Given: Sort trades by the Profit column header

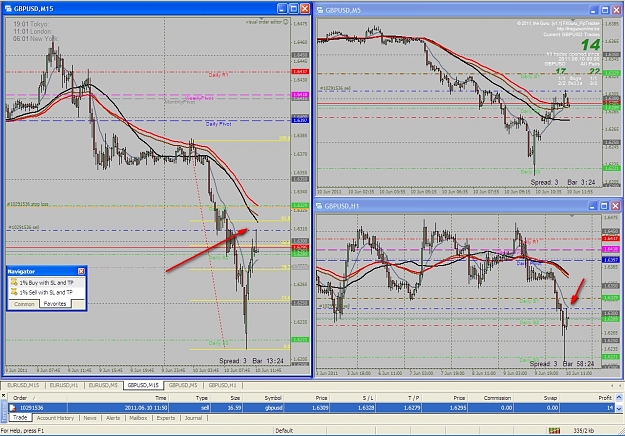Looking at the screenshot, I should click(587, 398).
